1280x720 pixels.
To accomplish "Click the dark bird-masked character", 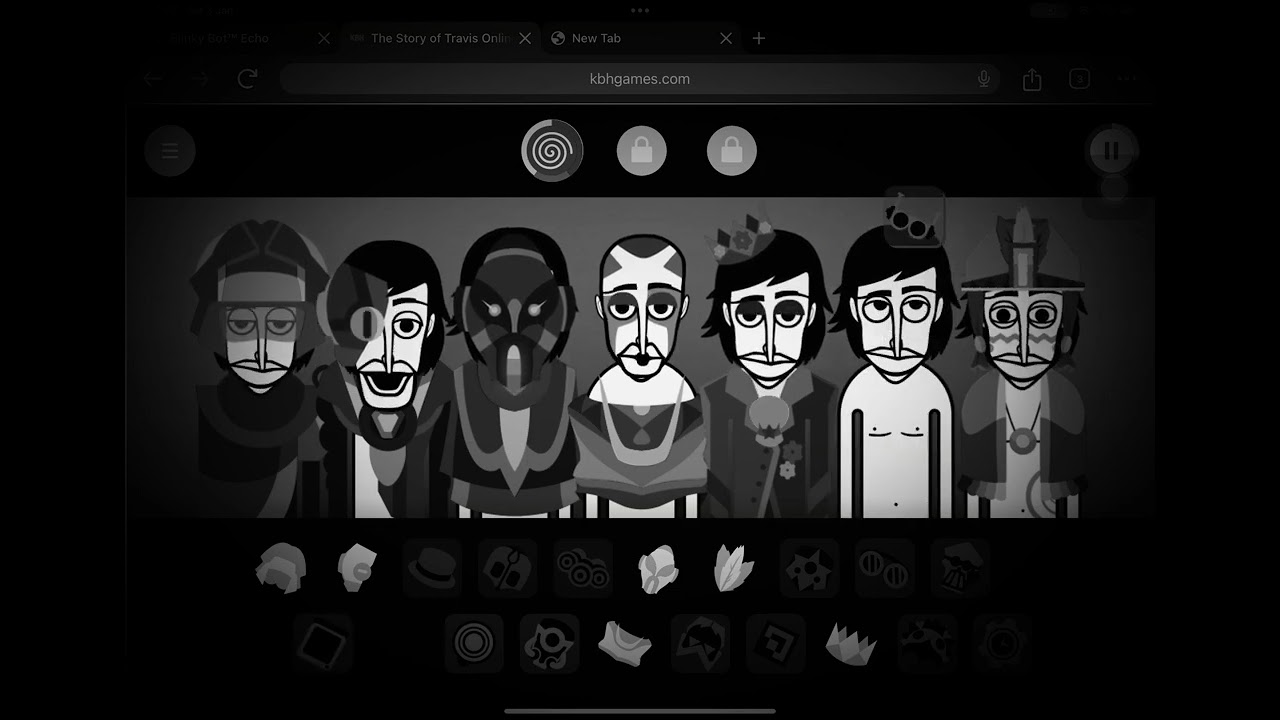I will (x=514, y=372).
